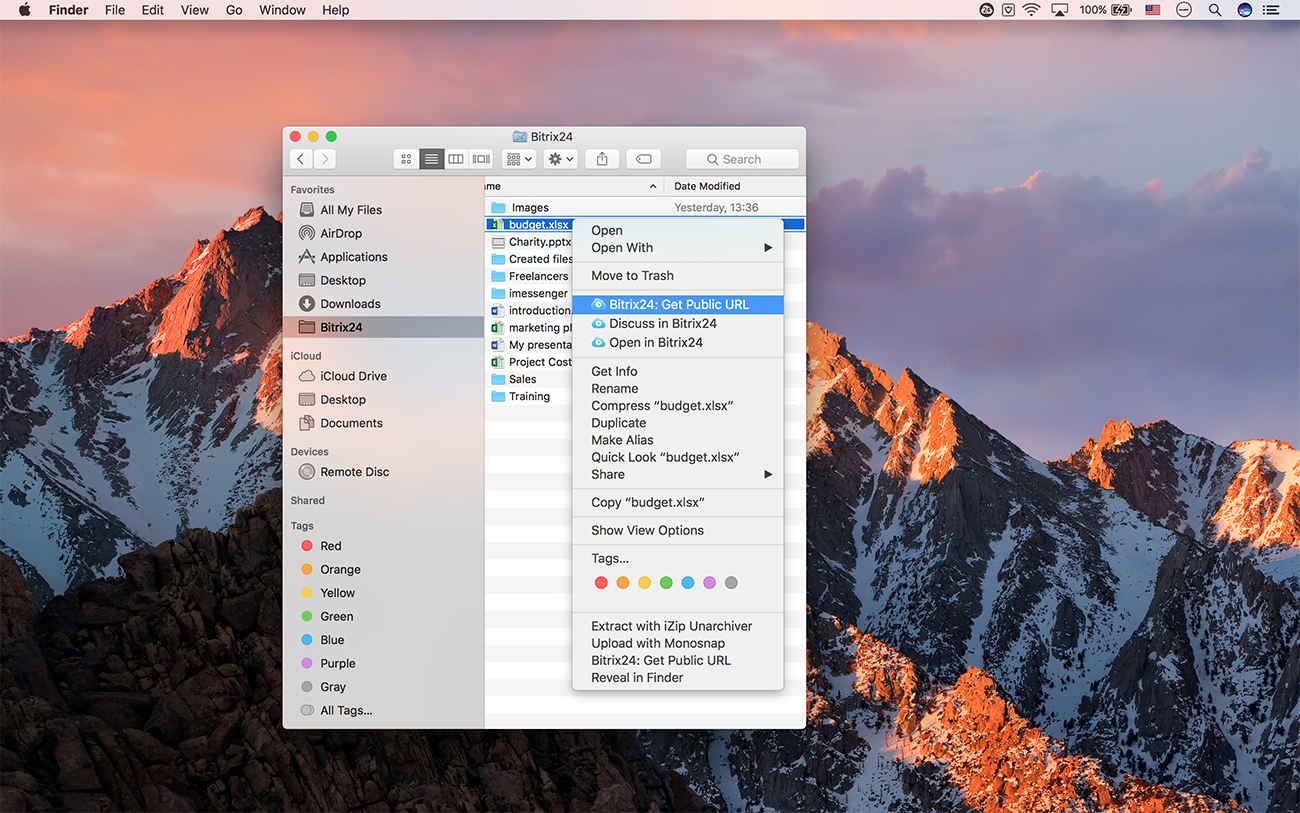The width and height of the screenshot is (1300, 813).
Task: Open AirDrop in the sidebar
Action: point(341,233)
